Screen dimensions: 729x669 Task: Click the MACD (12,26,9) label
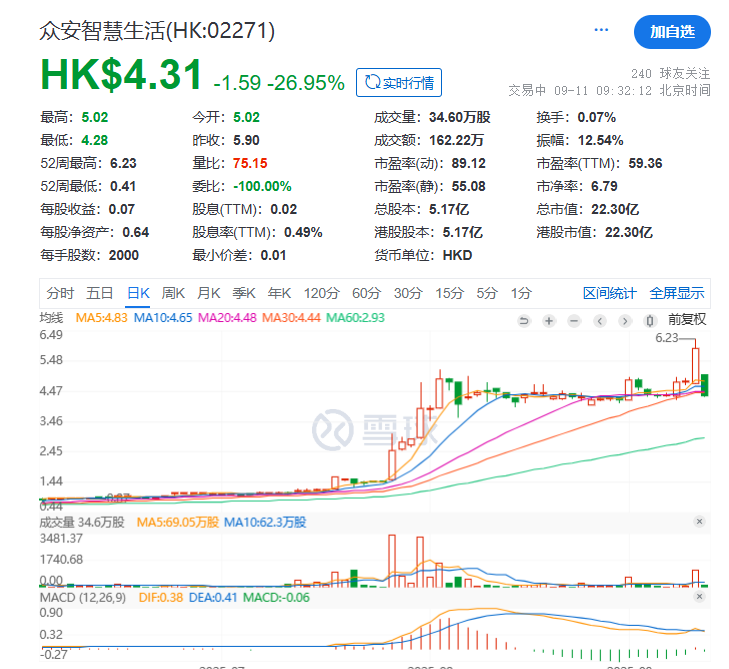(83, 597)
